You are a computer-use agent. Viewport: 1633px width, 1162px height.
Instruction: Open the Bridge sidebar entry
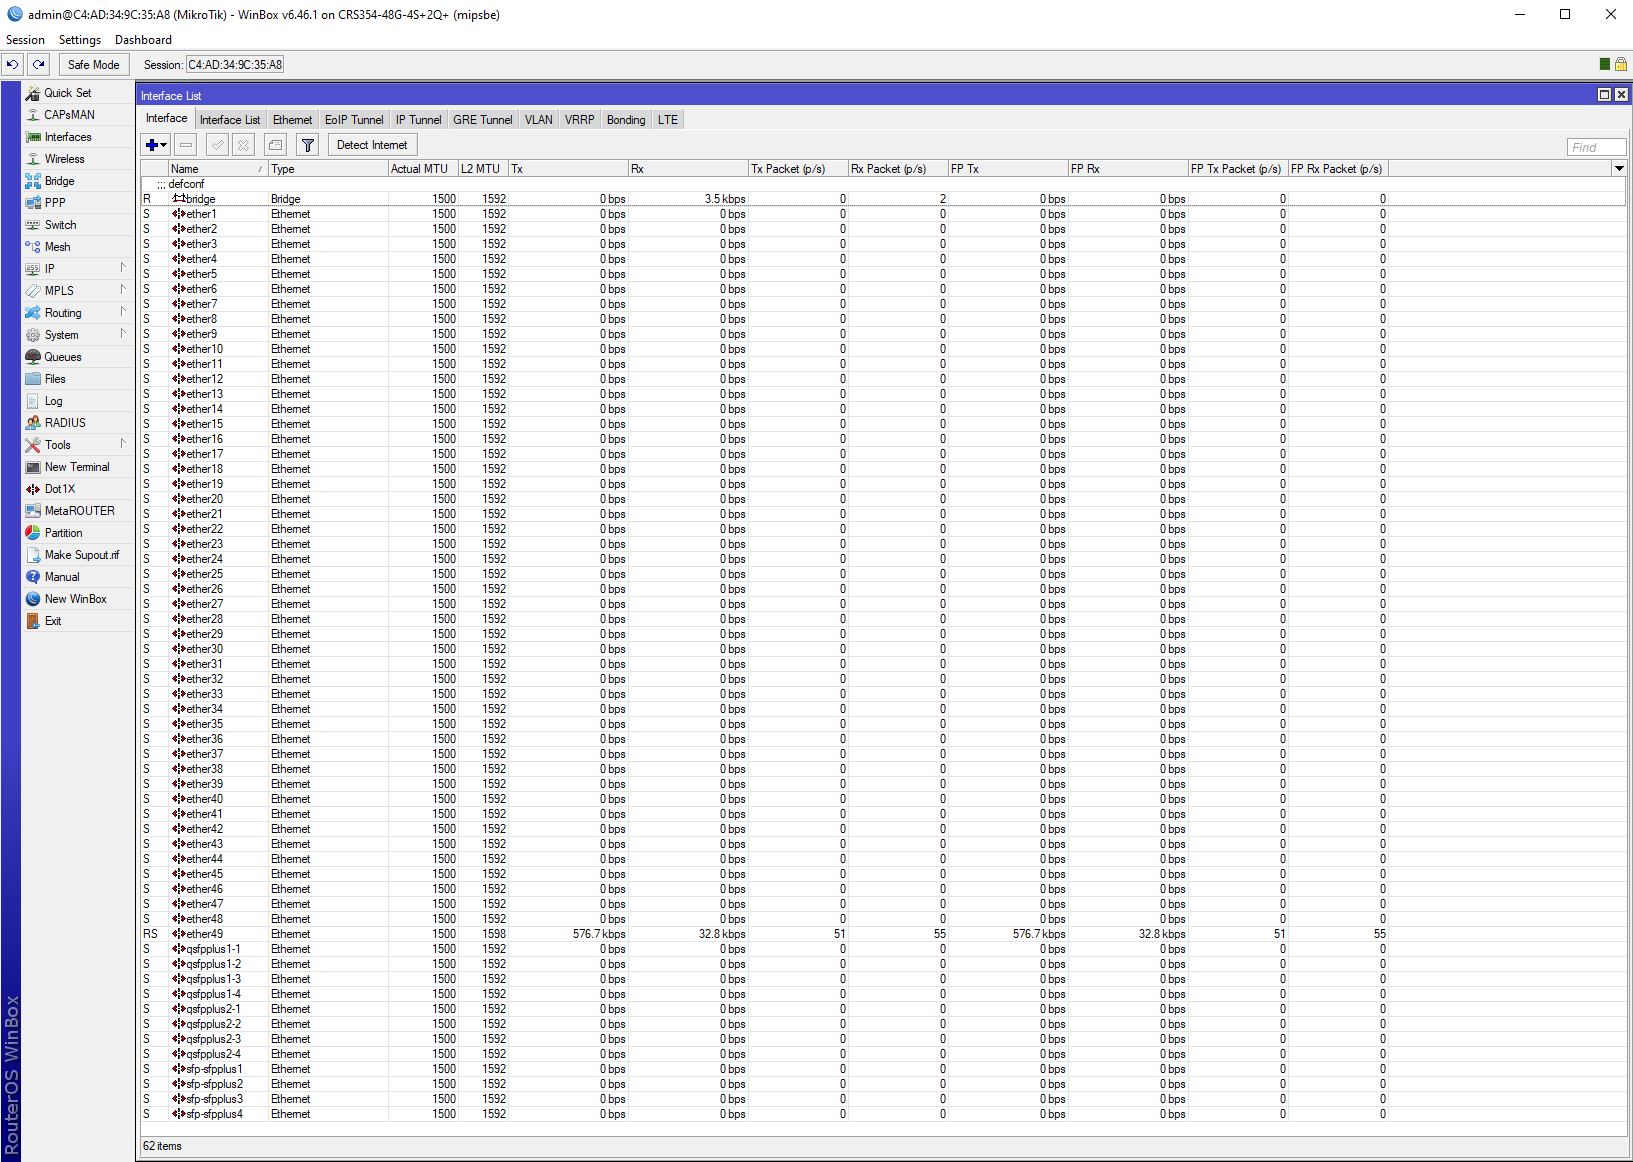coord(78,181)
